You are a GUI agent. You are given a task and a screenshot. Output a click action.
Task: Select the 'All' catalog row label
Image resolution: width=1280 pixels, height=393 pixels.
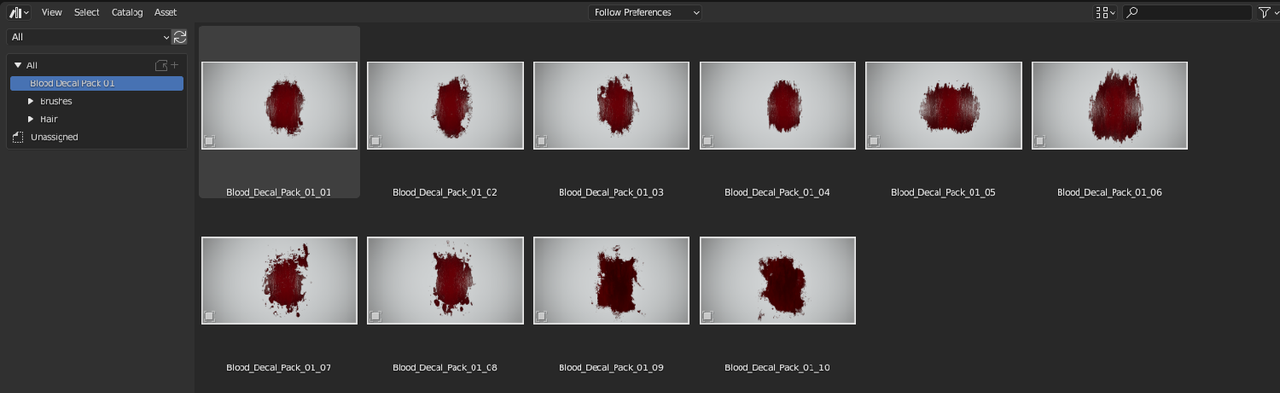pyautogui.click(x=32, y=65)
